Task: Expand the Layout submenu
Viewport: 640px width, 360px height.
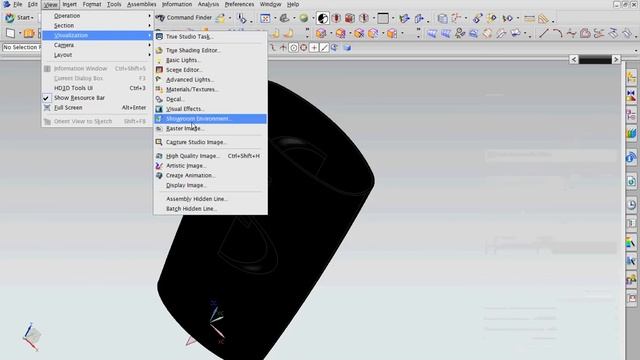Action: (x=97, y=55)
